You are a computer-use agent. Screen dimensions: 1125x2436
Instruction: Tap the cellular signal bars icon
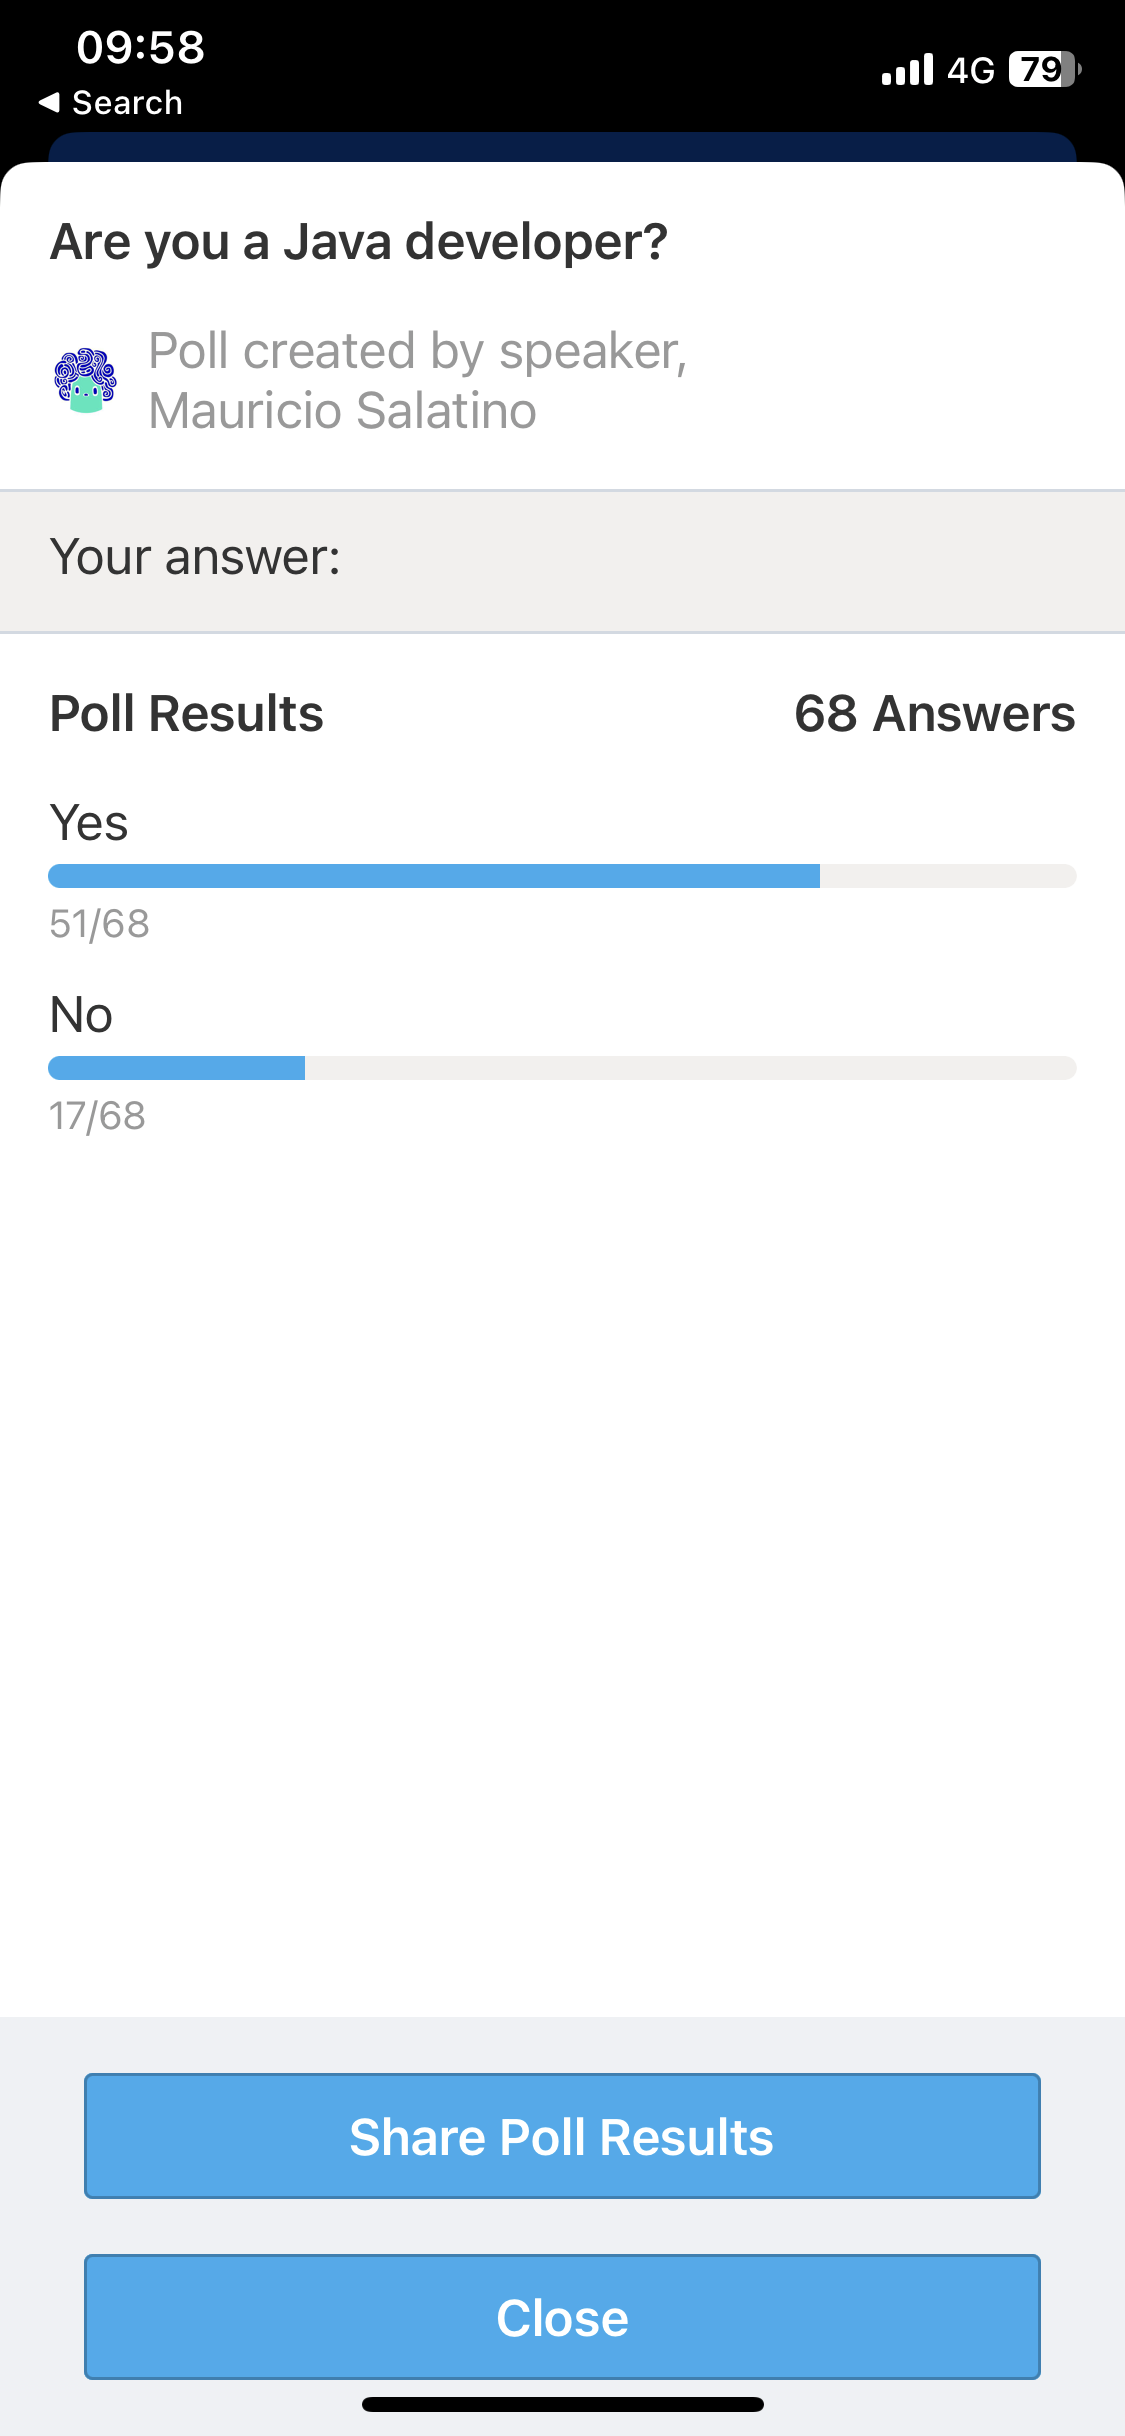[x=907, y=70]
